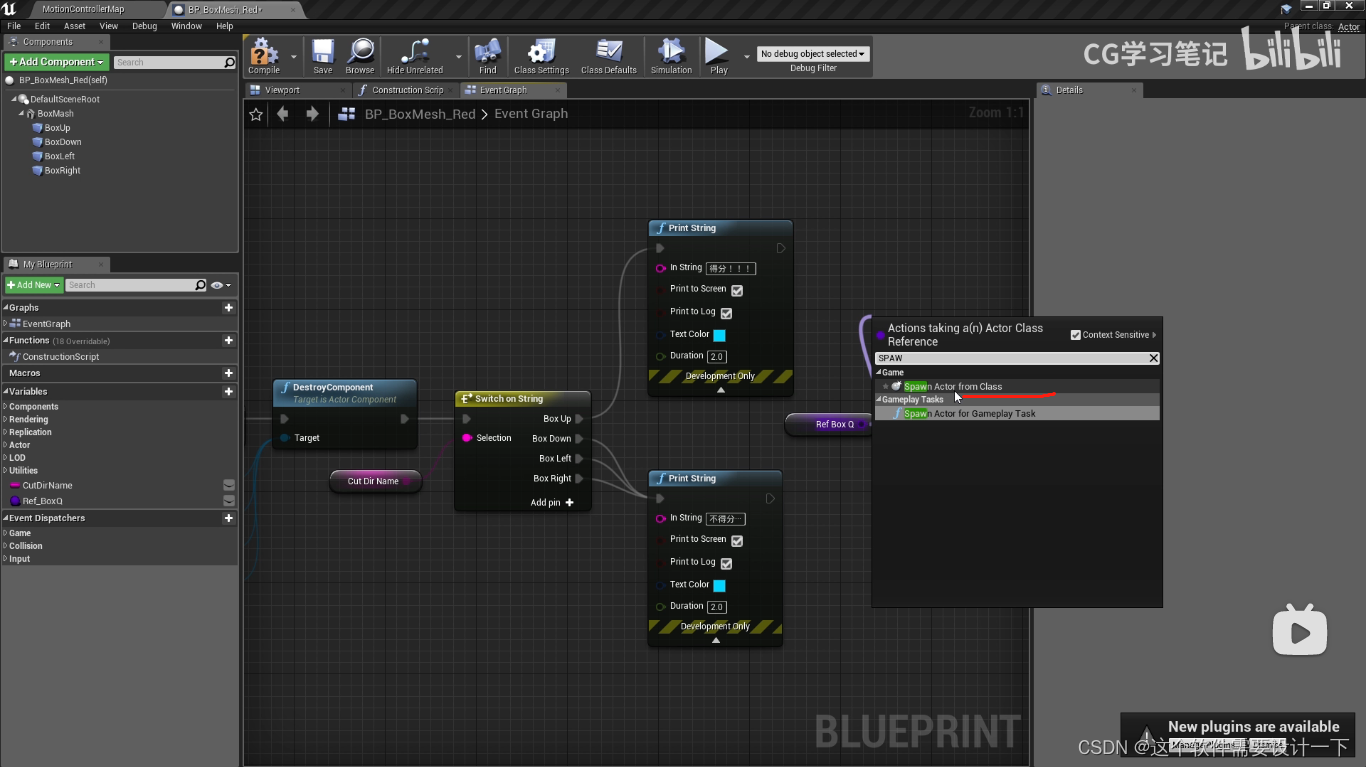Click BP_BoxMesh_Red breadcrumb
1366x767 pixels.
pos(420,114)
